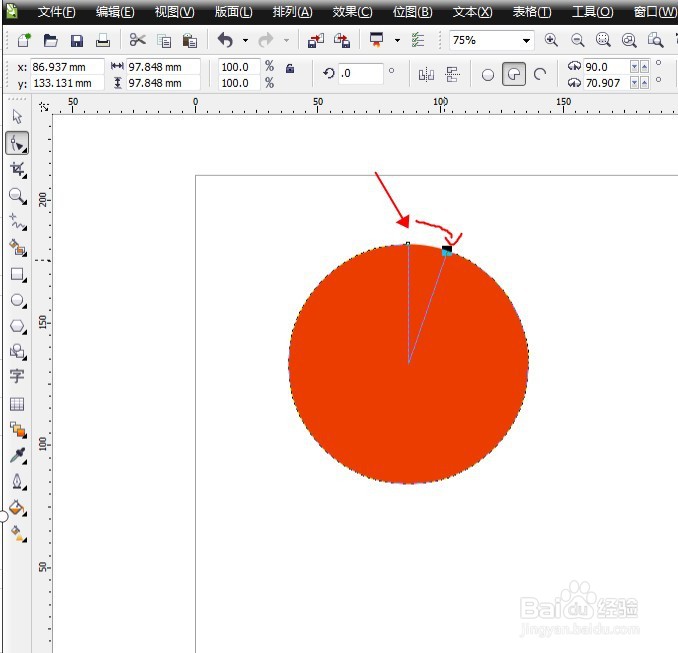Select the Rectangle tool
678x653 pixels.
[18, 274]
